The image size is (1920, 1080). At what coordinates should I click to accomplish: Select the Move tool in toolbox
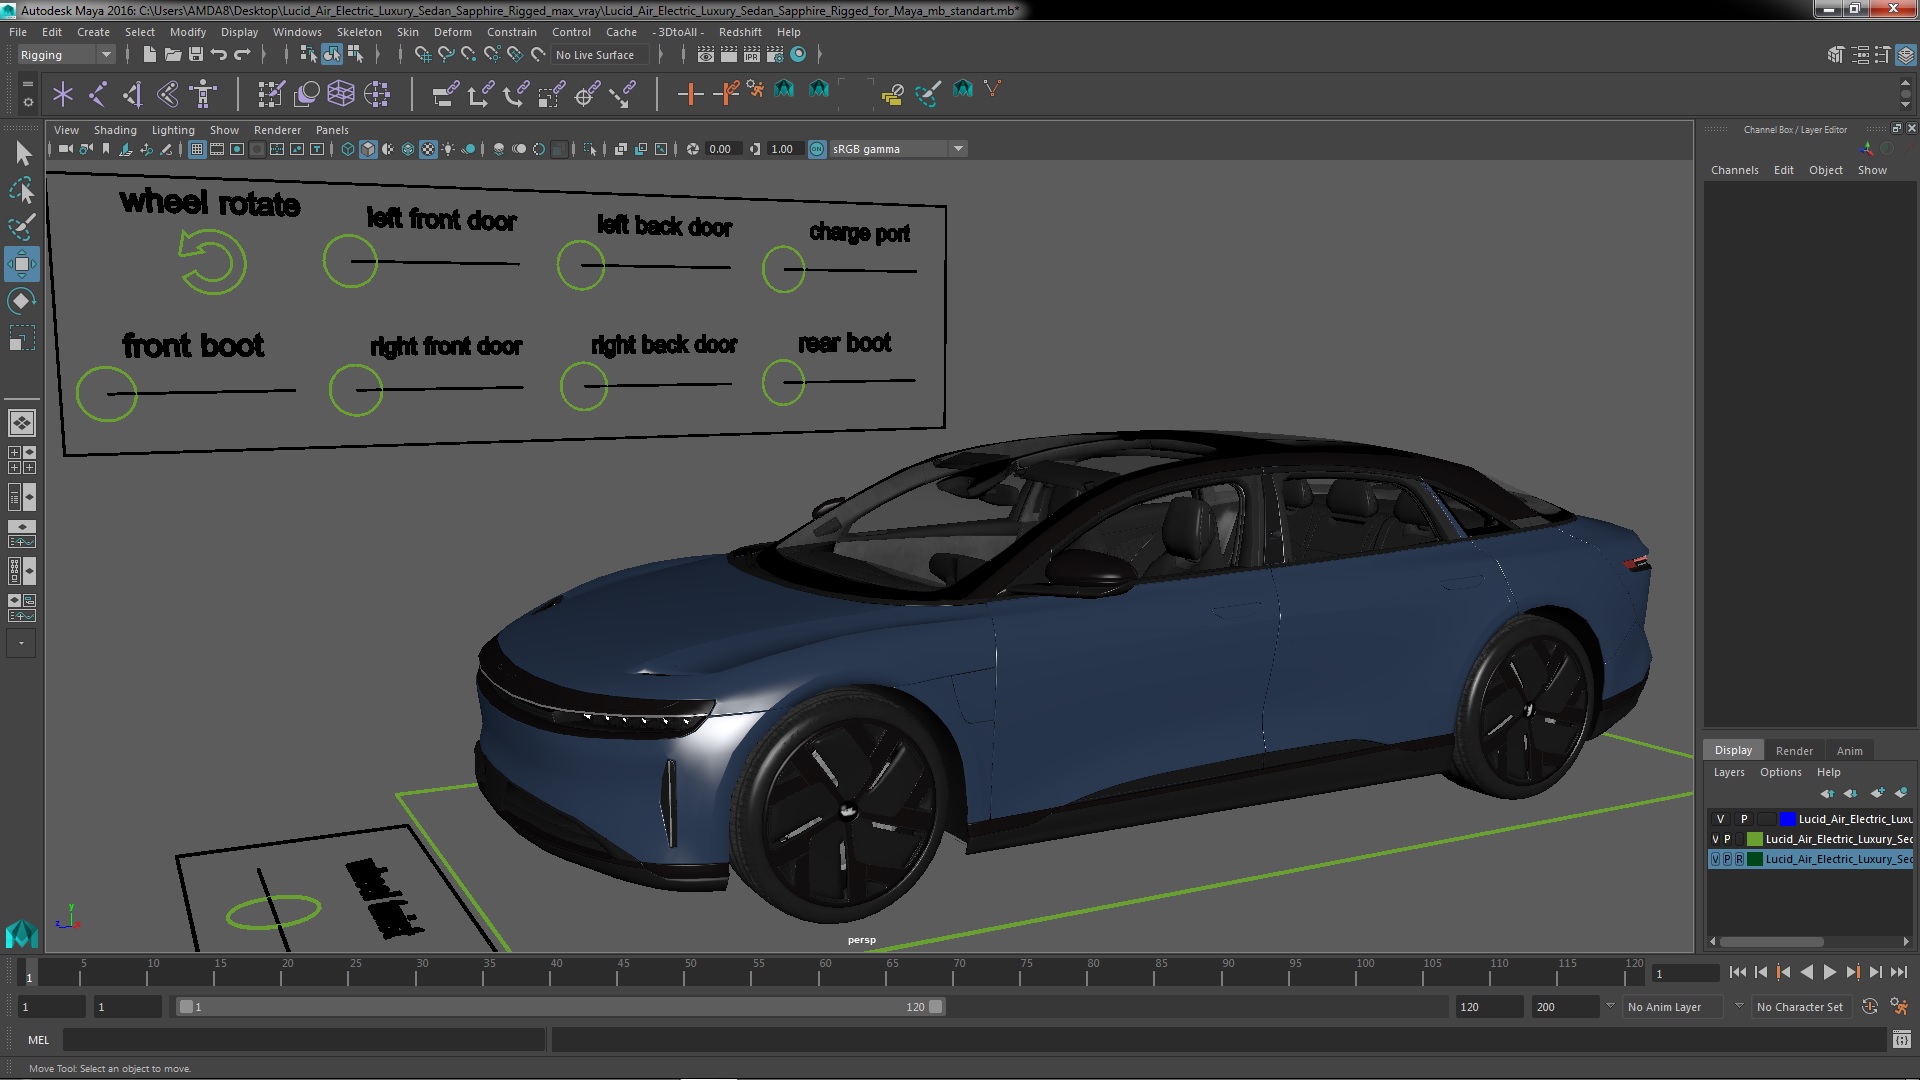21,265
